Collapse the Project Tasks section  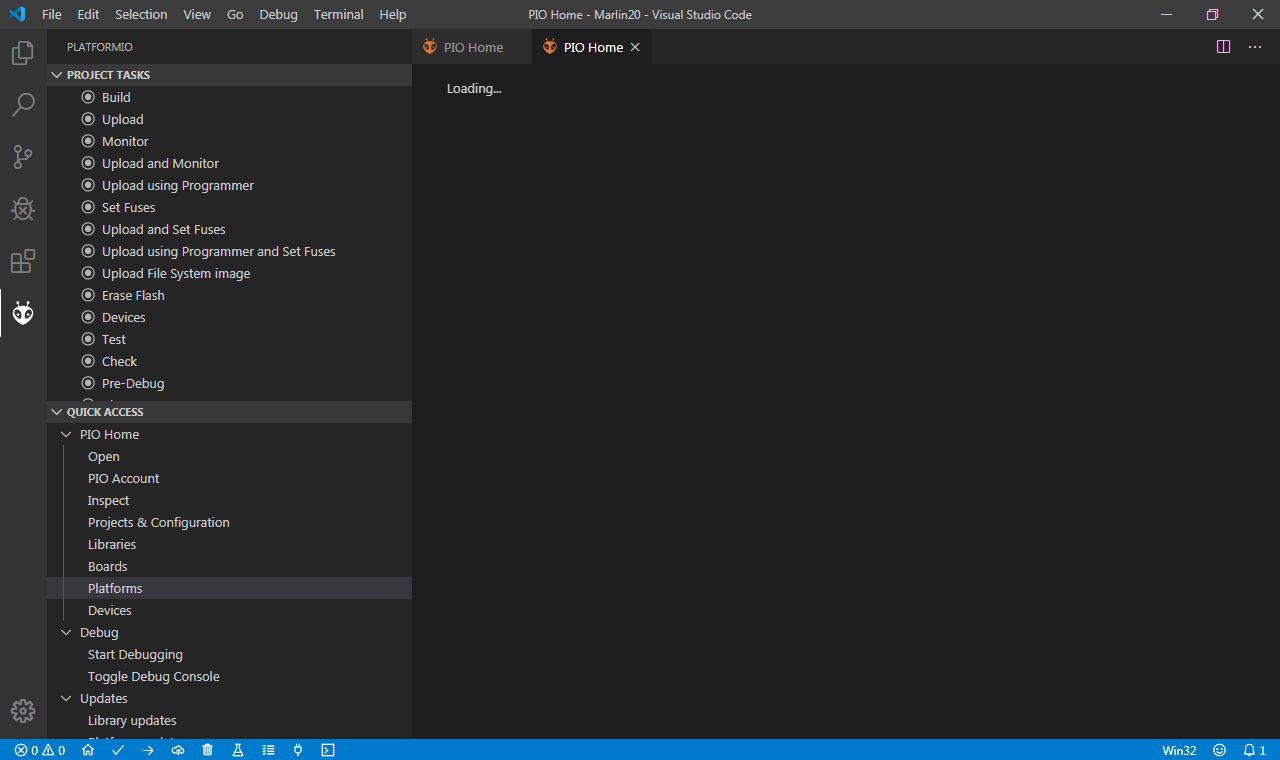(x=229, y=75)
